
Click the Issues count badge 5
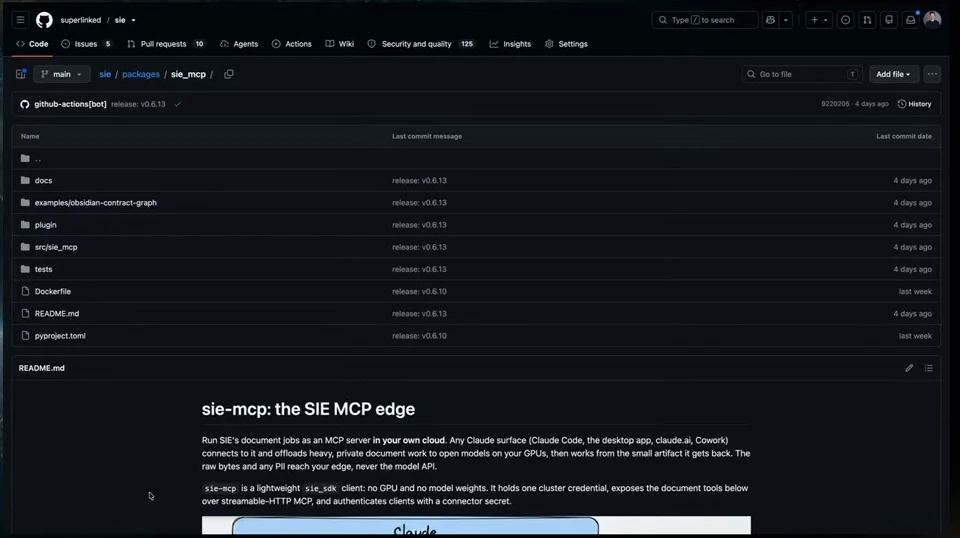[108, 44]
